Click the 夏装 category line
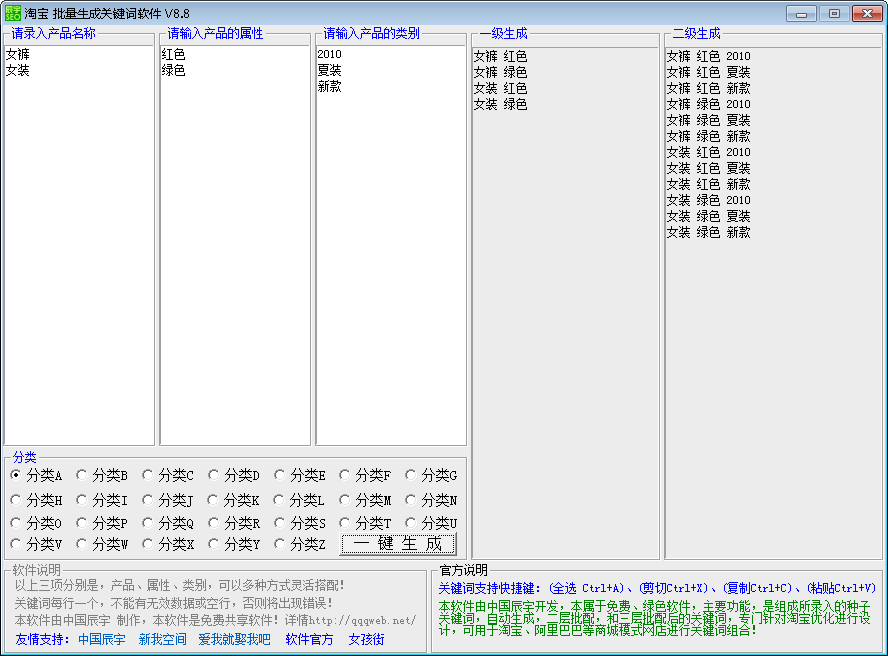 click(330, 70)
